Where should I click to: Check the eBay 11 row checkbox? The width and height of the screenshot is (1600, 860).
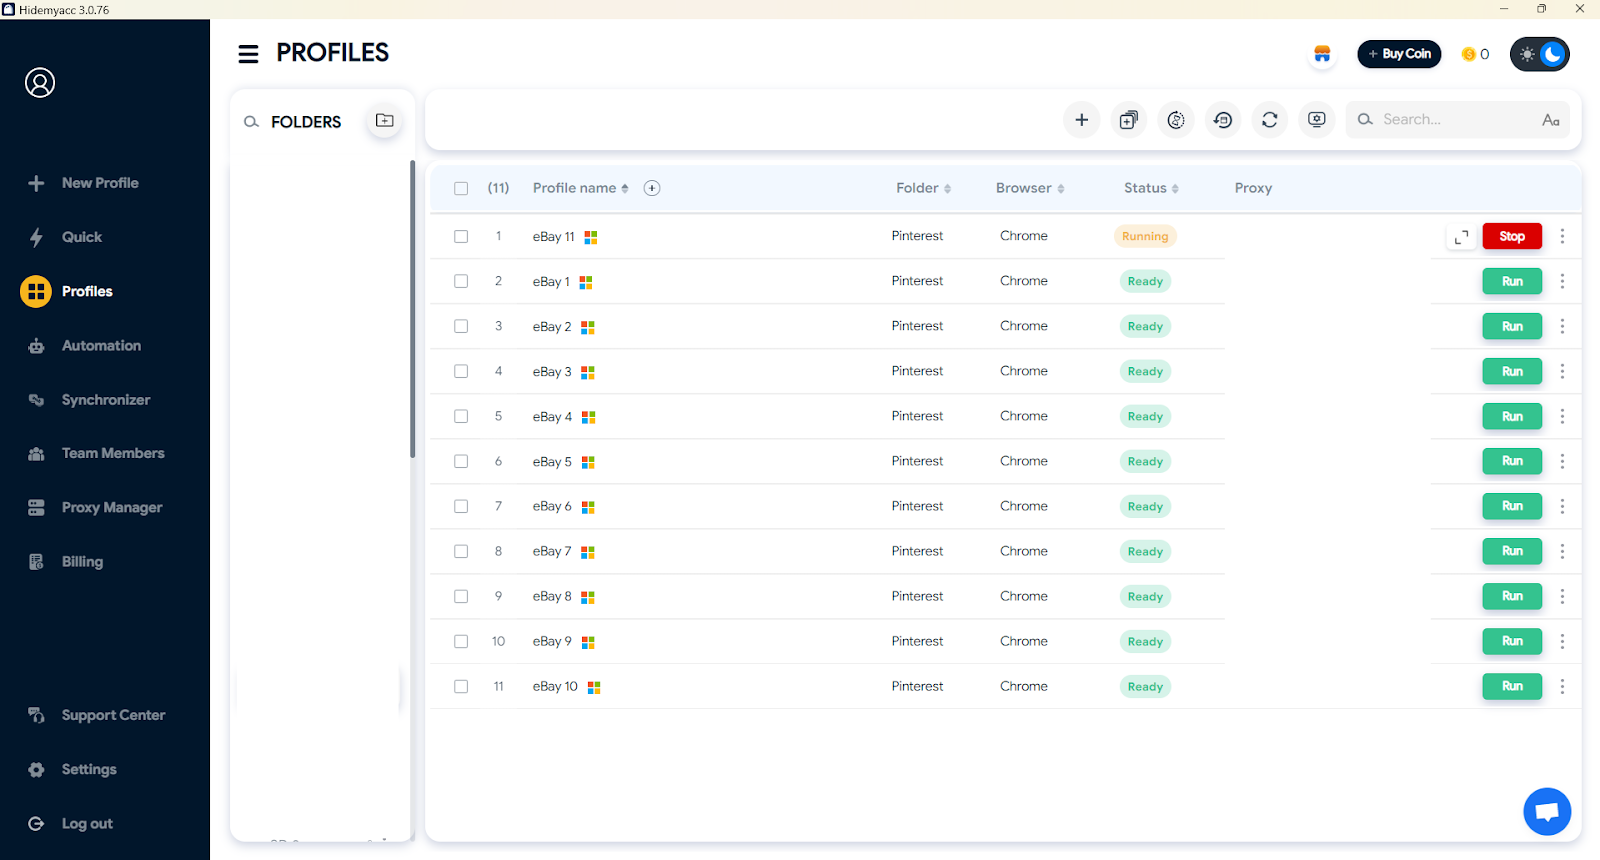pos(461,237)
